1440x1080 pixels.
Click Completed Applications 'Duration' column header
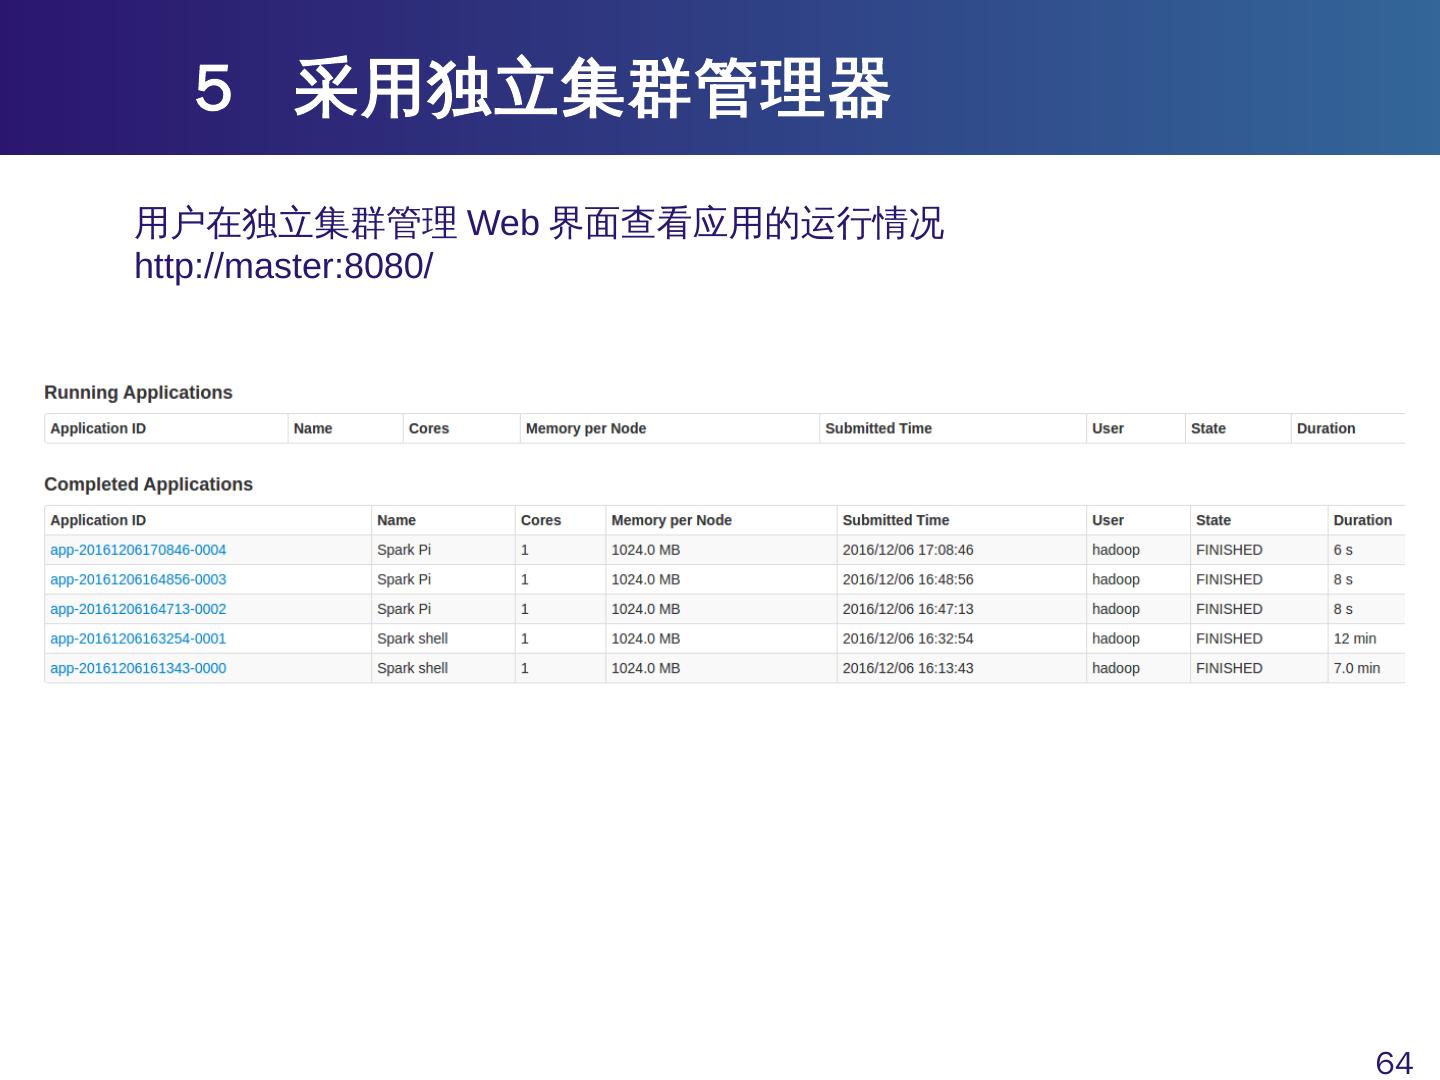pos(1362,520)
